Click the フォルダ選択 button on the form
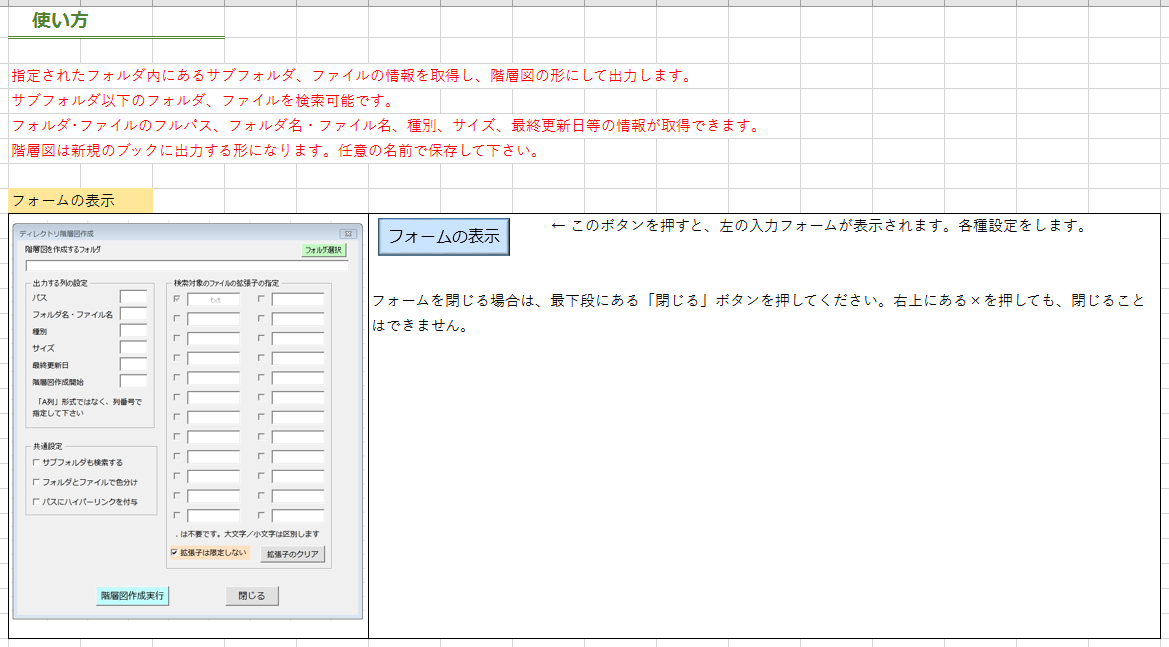 324,250
